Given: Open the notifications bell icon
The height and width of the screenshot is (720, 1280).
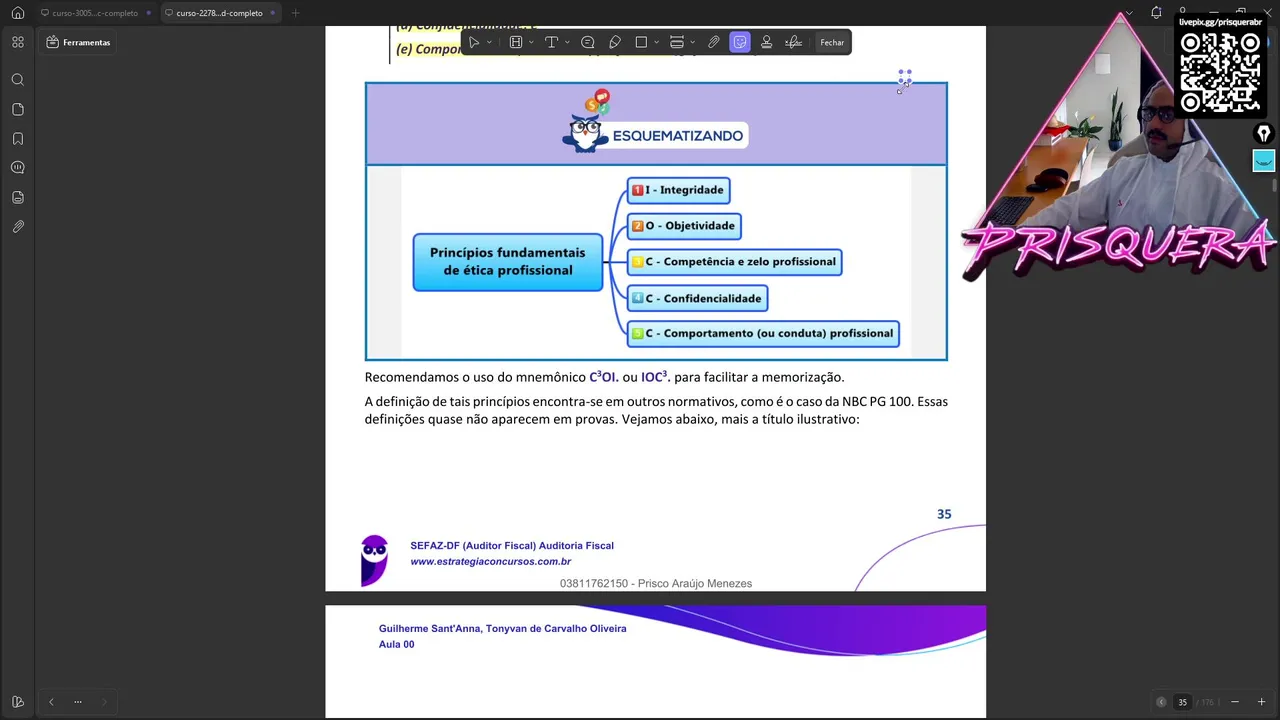Looking at the screenshot, I should click(x=1156, y=13).
